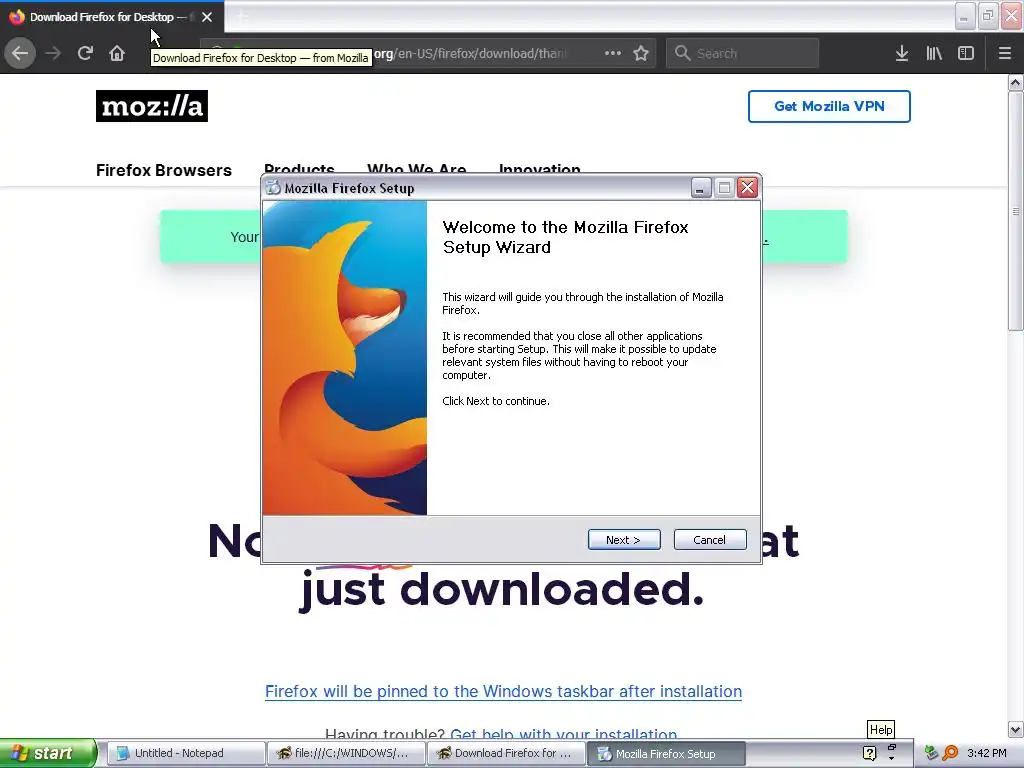Minimize the Firefox browser window
The image size is (1024, 768).
tap(965, 16)
